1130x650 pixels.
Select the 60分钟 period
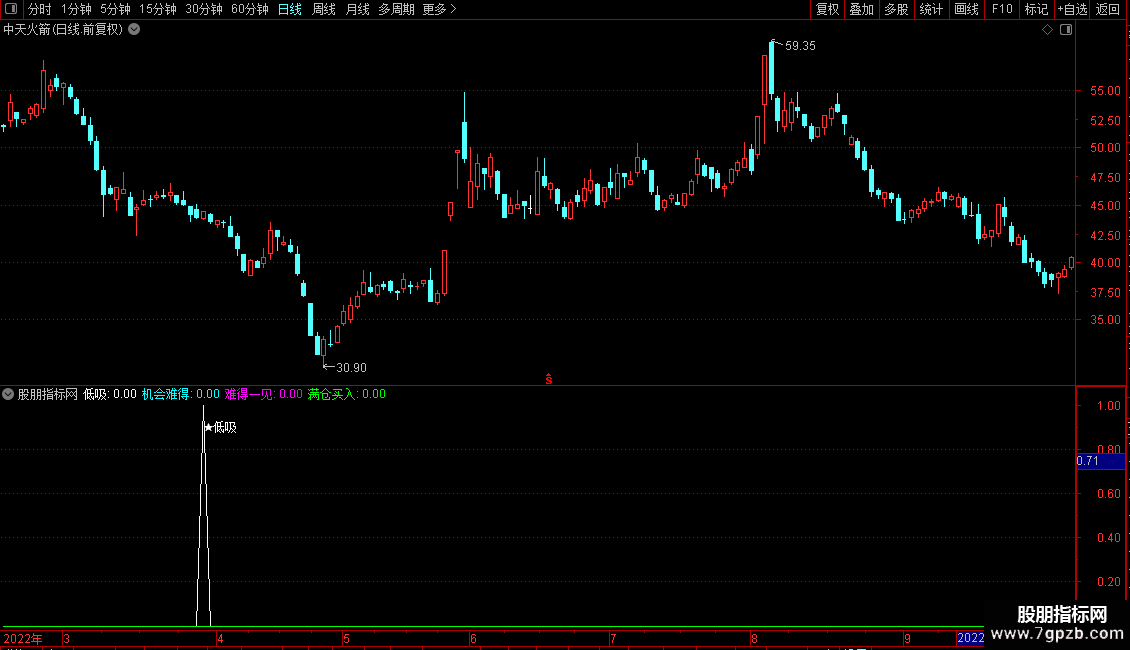[249, 9]
